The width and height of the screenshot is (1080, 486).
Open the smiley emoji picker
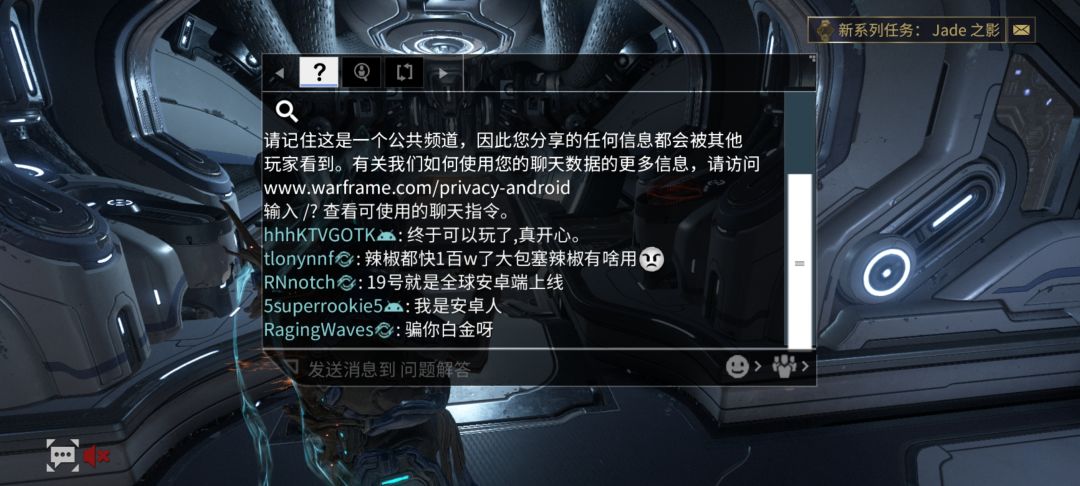click(737, 366)
